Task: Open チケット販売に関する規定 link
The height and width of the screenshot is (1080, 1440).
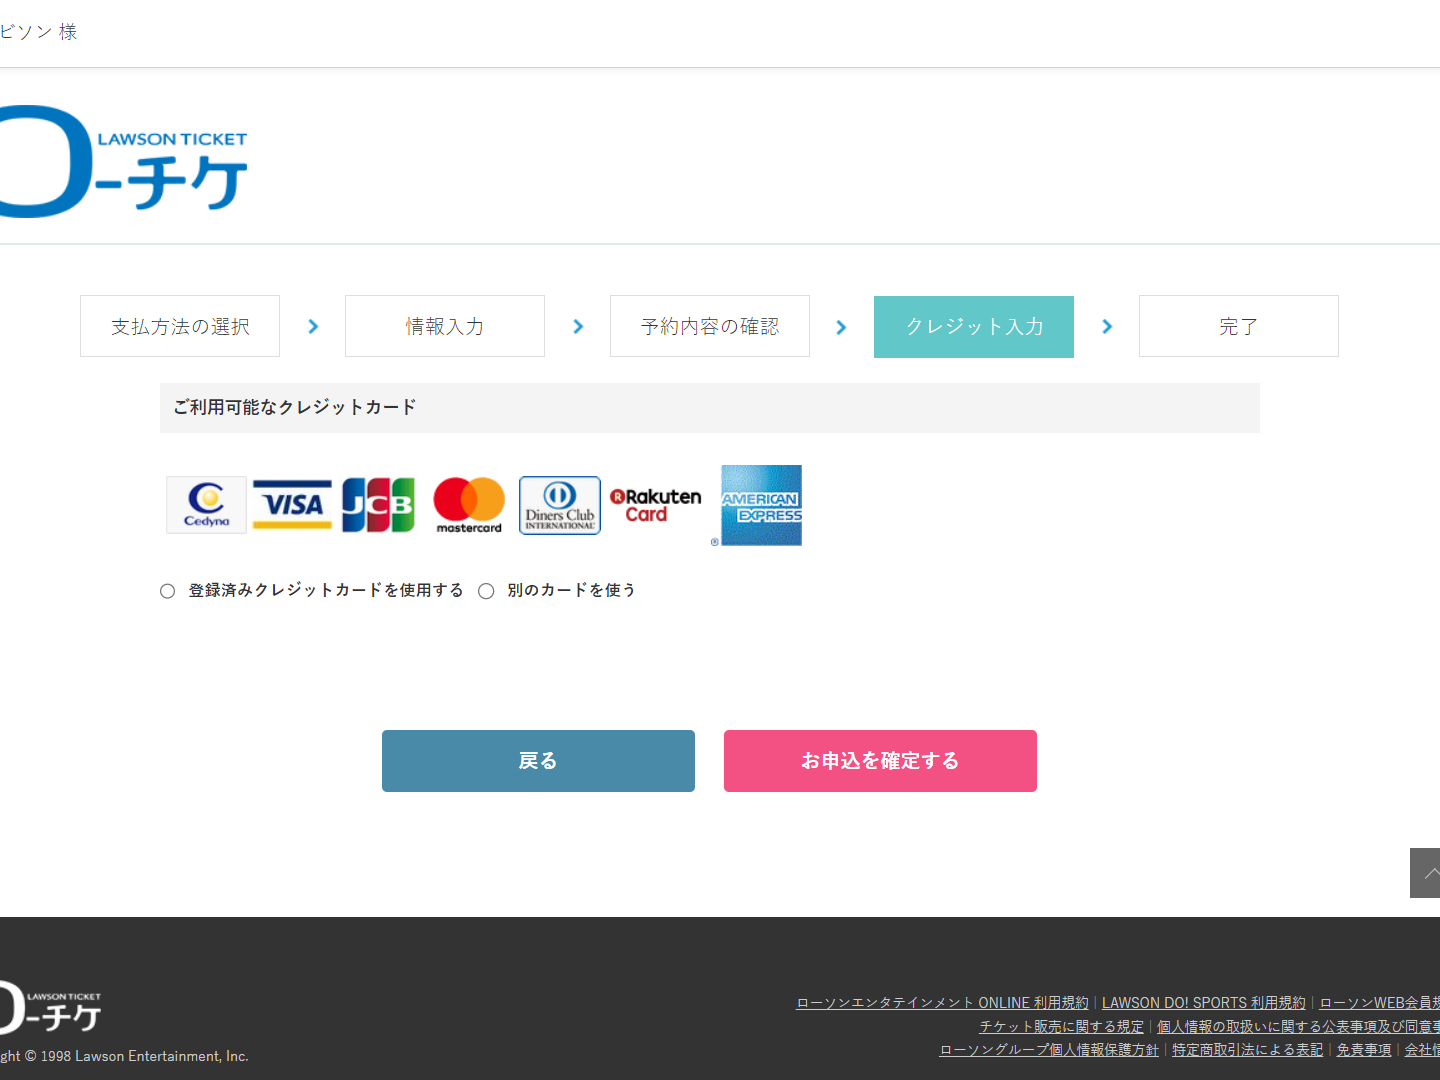Action: pos(1061,1027)
